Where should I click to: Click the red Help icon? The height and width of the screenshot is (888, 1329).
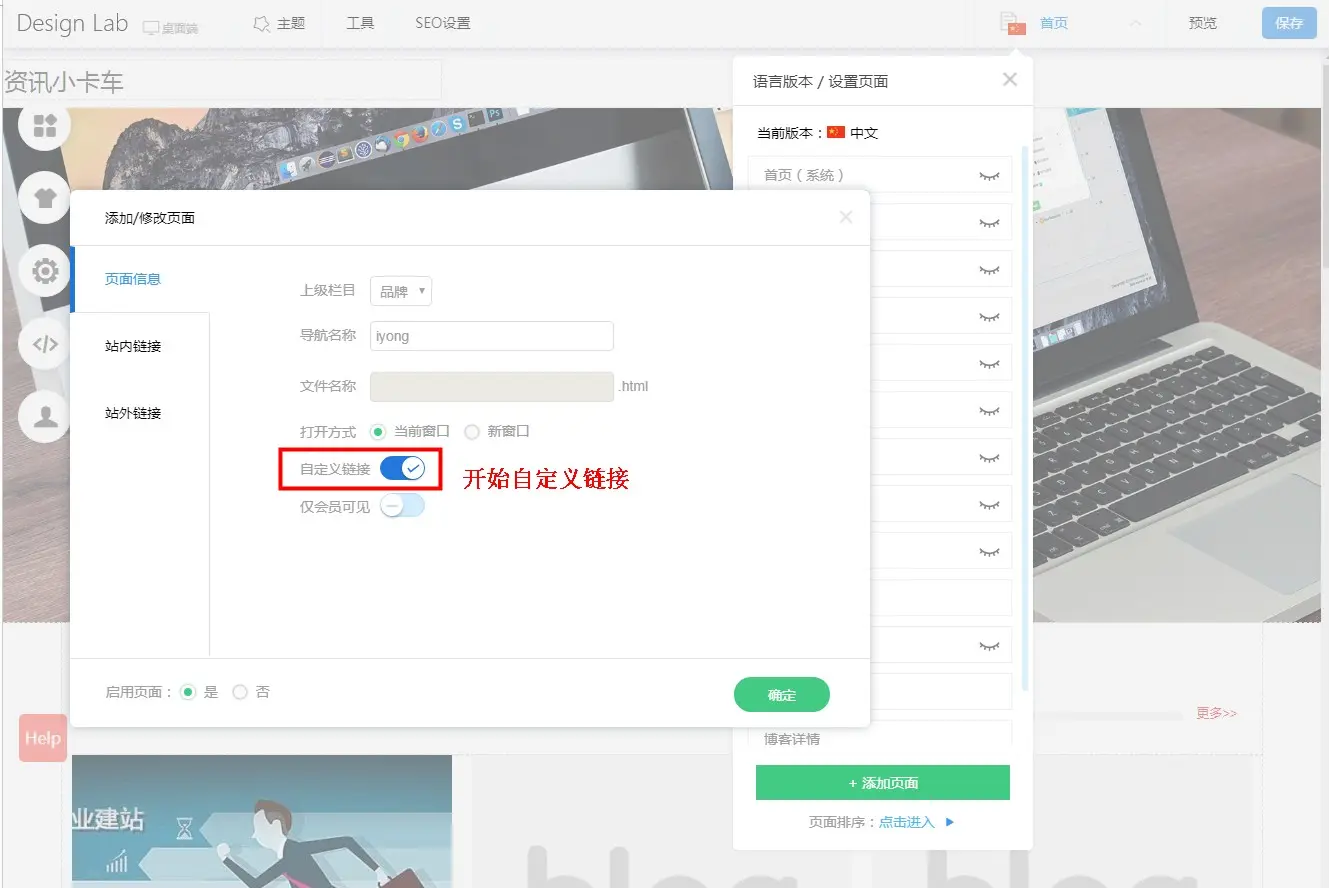pos(43,738)
